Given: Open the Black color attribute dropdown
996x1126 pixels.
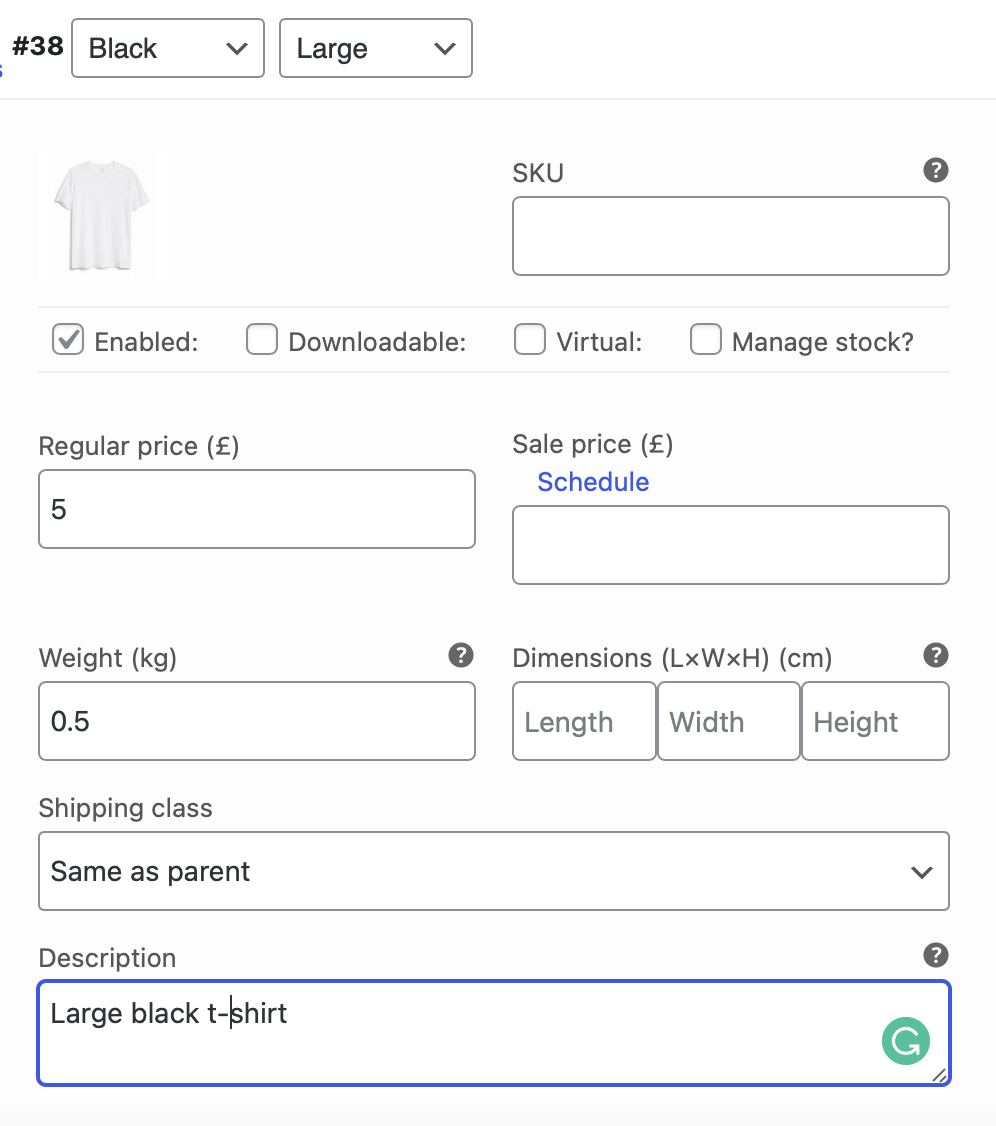Looking at the screenshot, I should click(168, 48).
